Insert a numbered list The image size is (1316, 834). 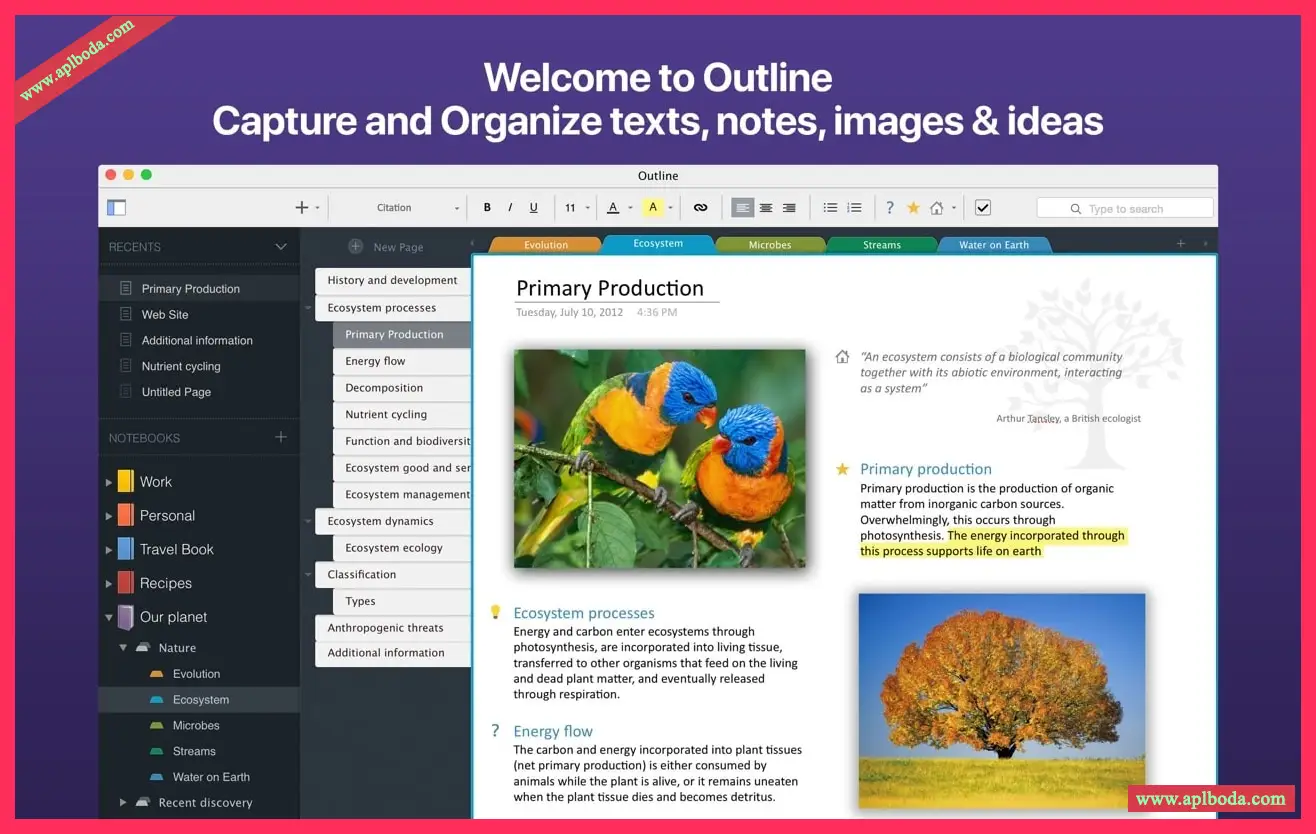click(854, 208)
